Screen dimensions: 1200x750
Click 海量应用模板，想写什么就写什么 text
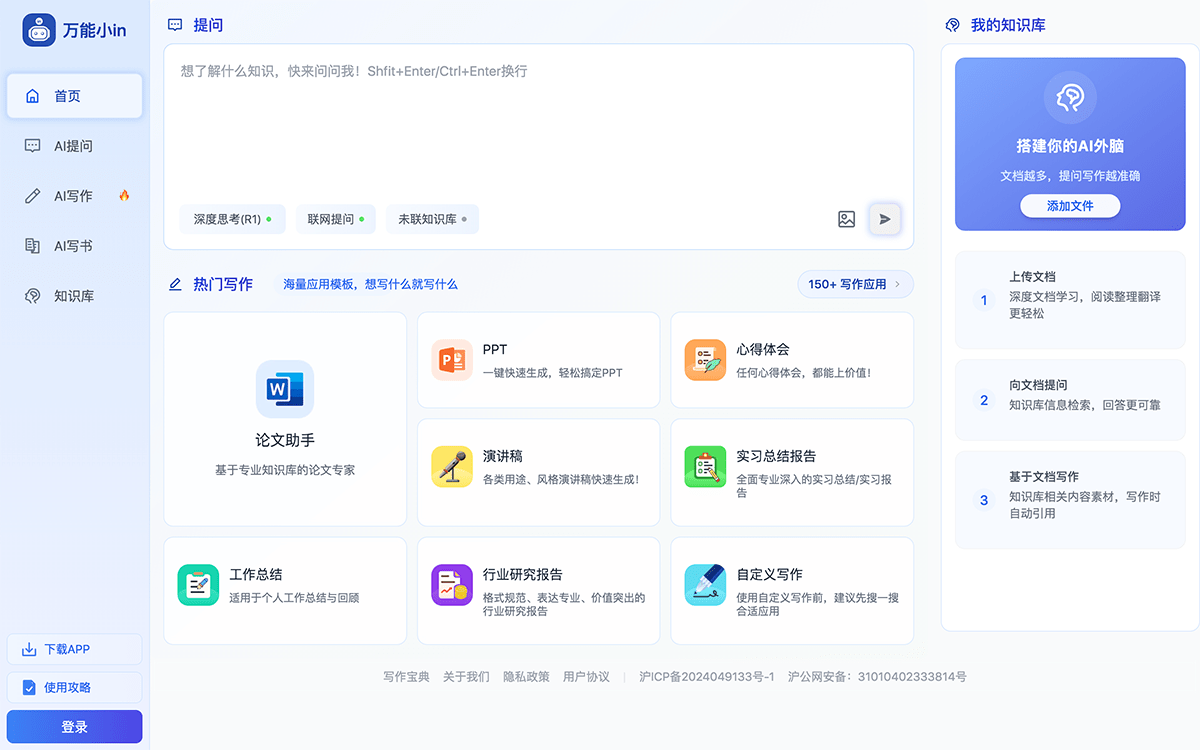pos(370,284)
